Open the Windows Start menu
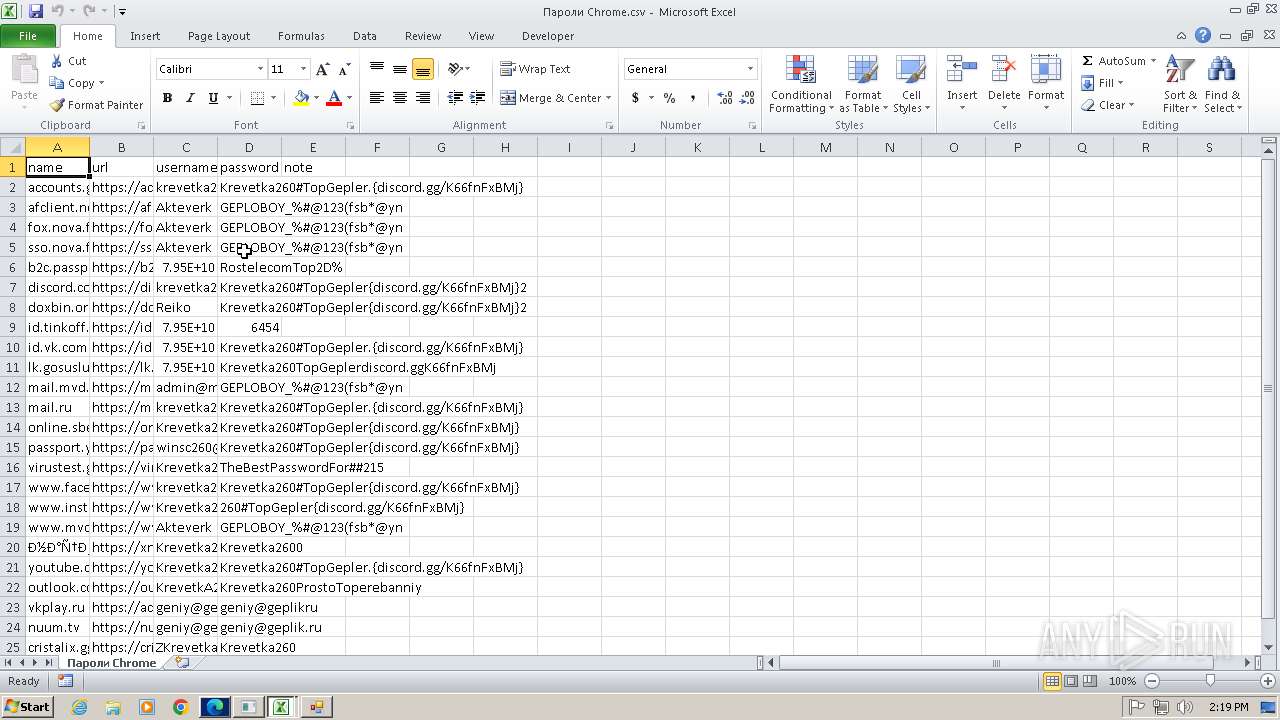Screen dimensions: 1280x720 (27, 707)
